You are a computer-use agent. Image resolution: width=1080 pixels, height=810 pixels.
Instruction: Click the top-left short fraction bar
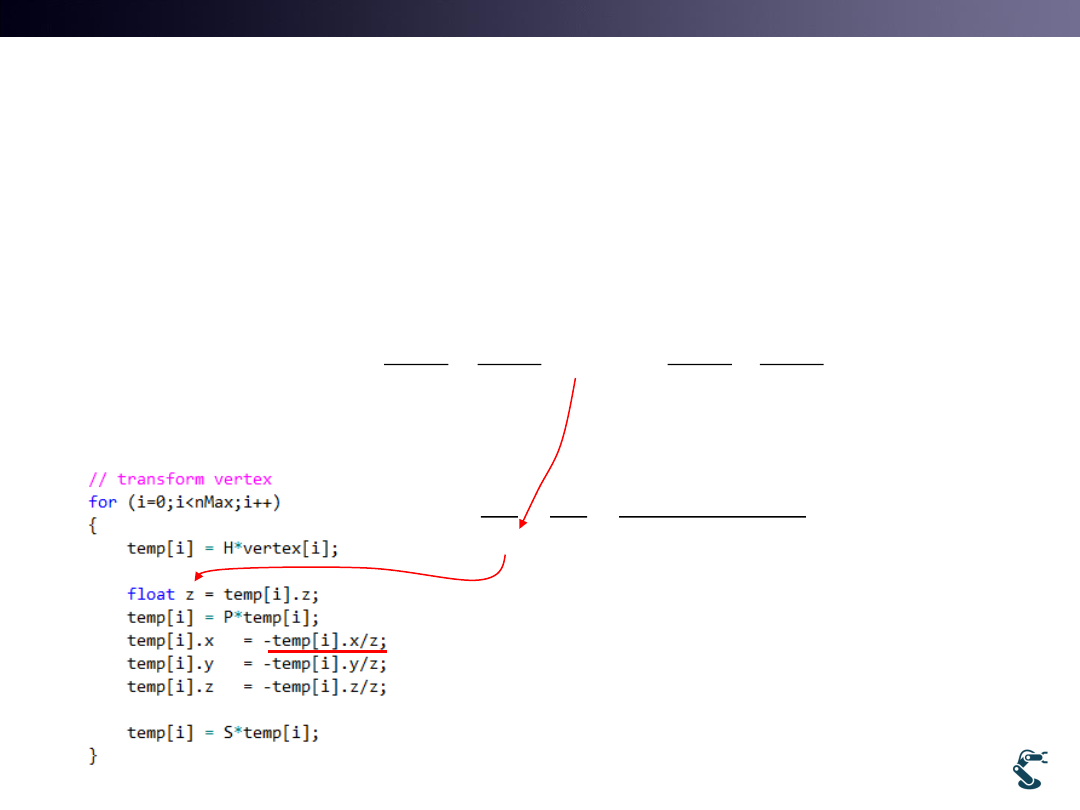(x=416, y=365)
